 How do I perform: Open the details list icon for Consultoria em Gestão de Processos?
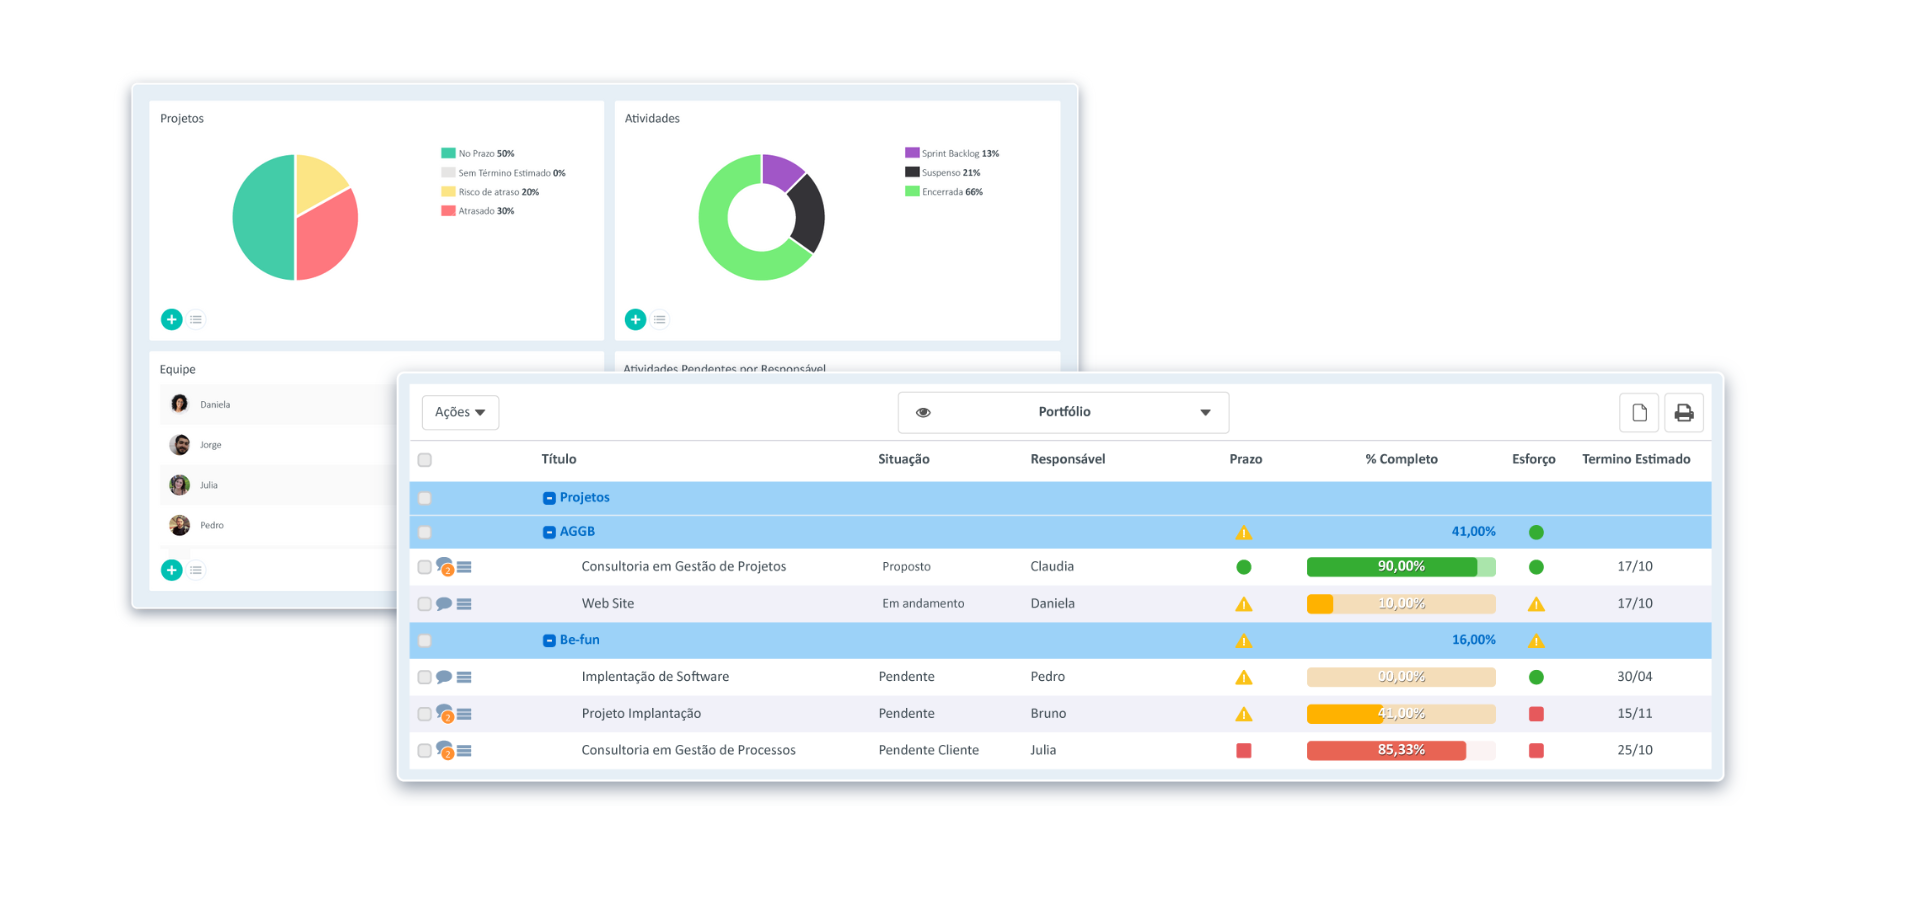point(464,751)
